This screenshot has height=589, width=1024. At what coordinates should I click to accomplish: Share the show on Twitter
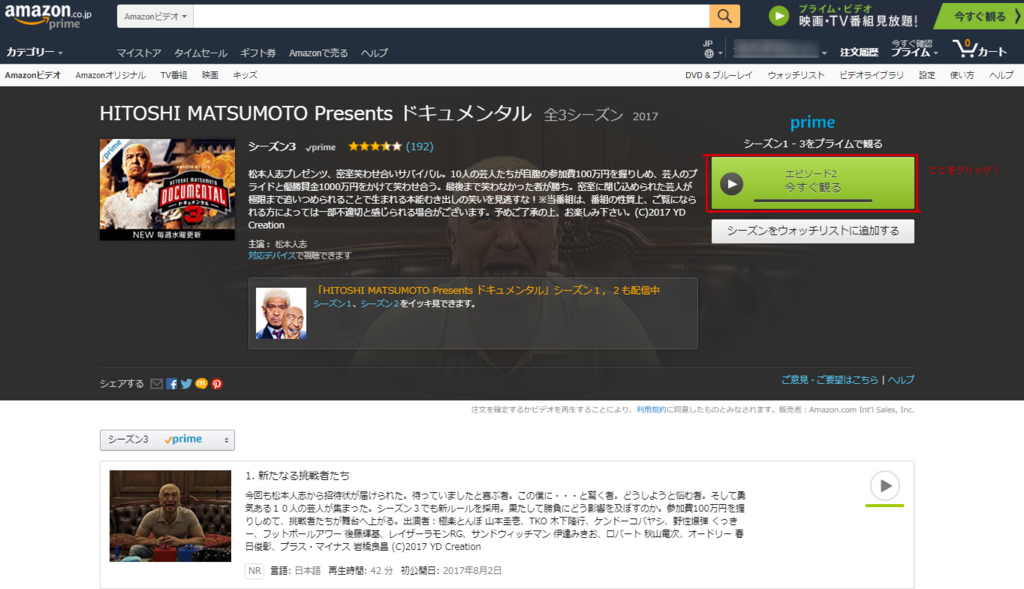coord(186,384)
